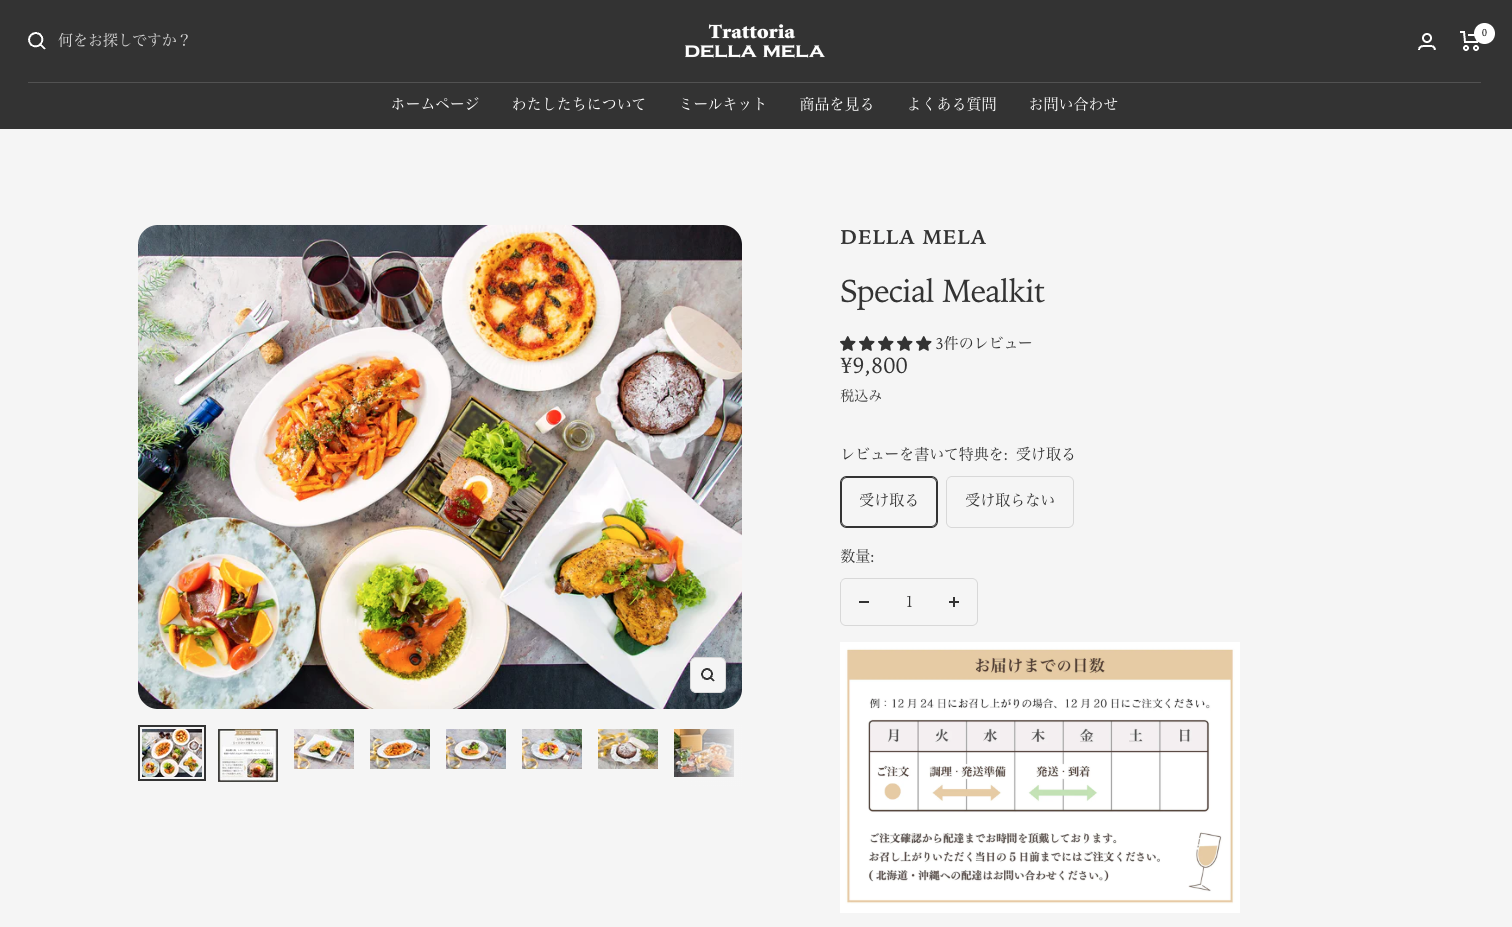Select the 受け取る option

(x=889, y=501)
